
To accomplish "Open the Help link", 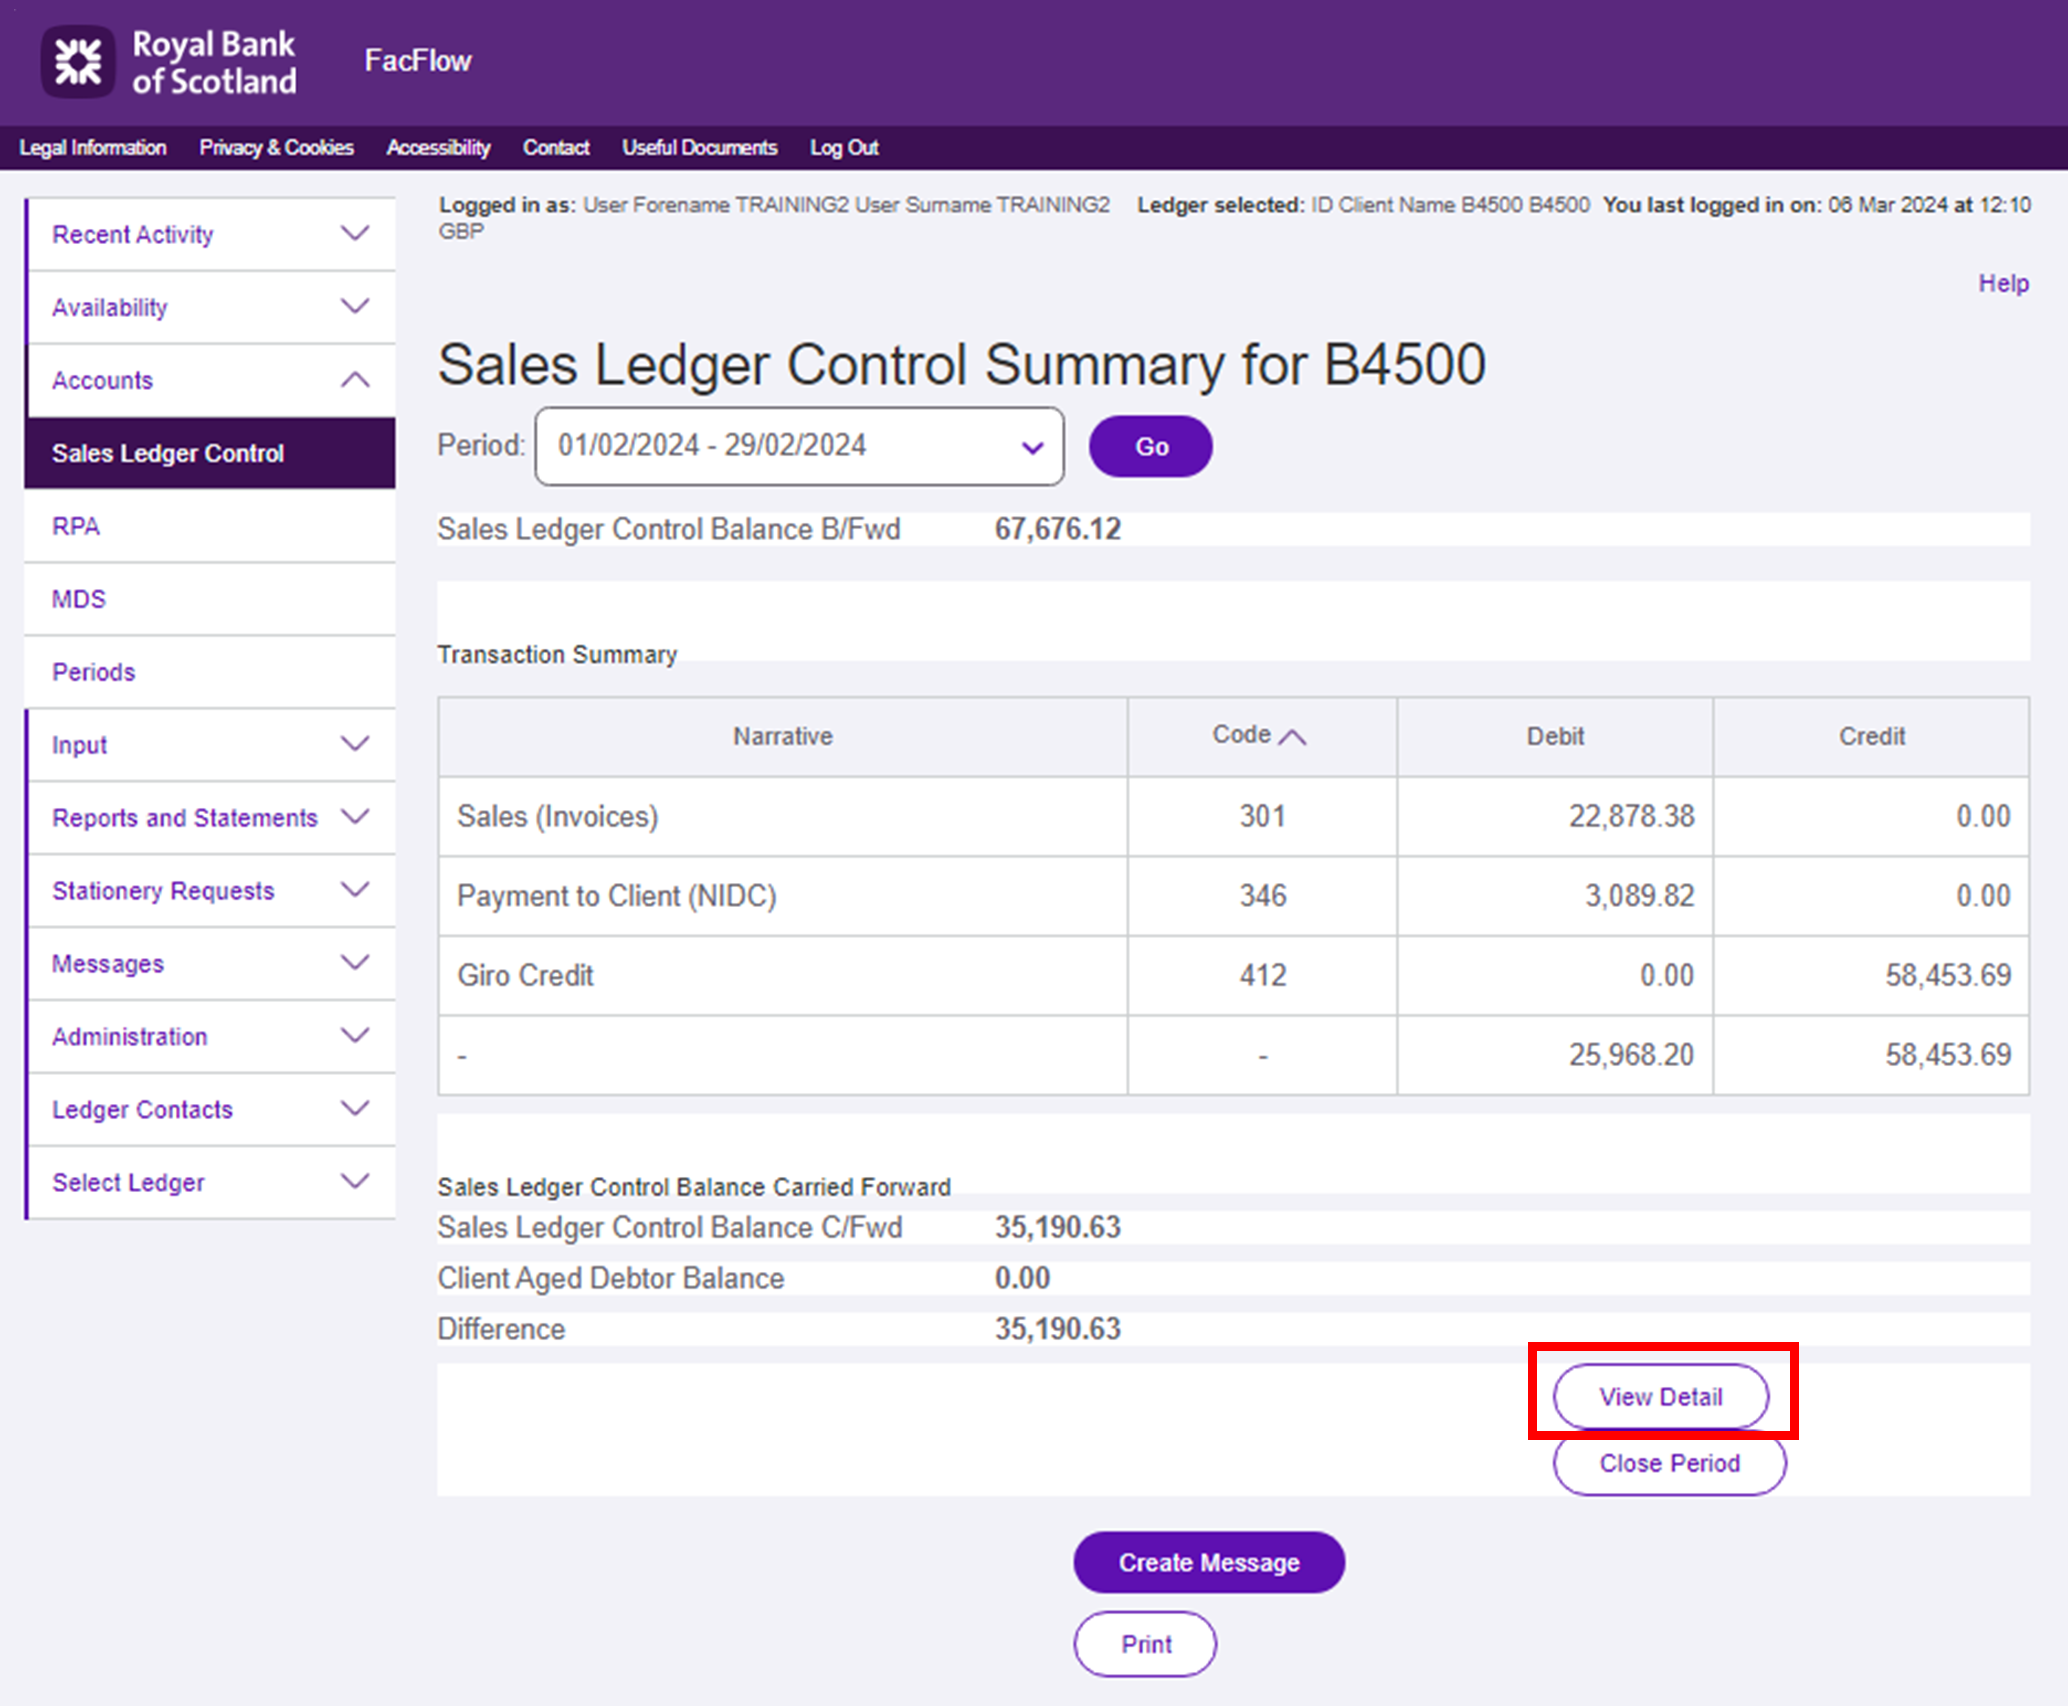I will point(2002,283).
